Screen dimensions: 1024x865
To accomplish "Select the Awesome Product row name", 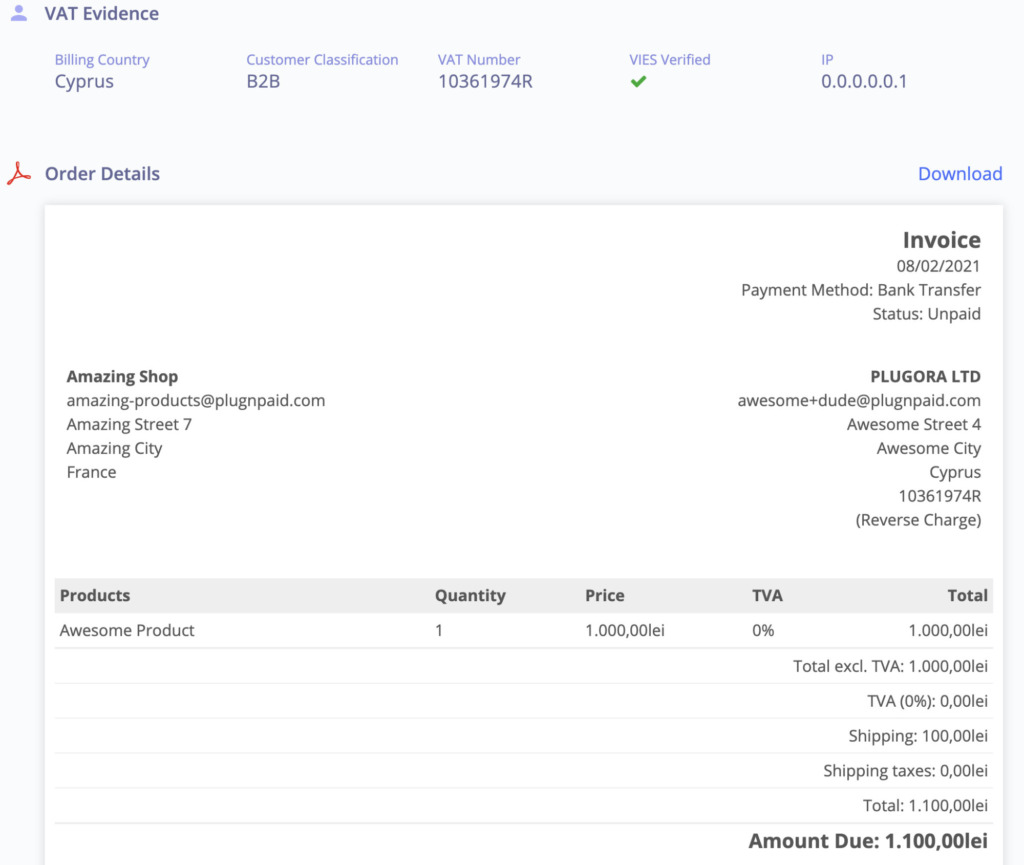I will [127, 630].
